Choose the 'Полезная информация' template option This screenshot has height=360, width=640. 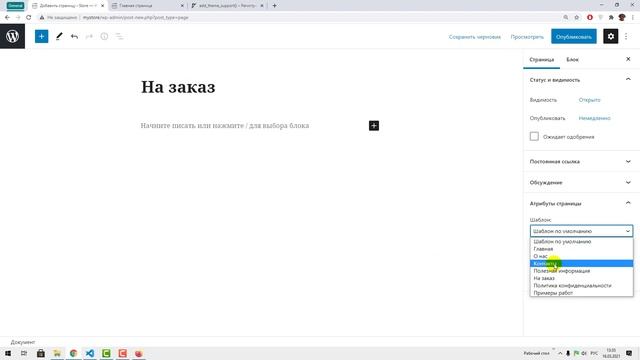[582, 271]
